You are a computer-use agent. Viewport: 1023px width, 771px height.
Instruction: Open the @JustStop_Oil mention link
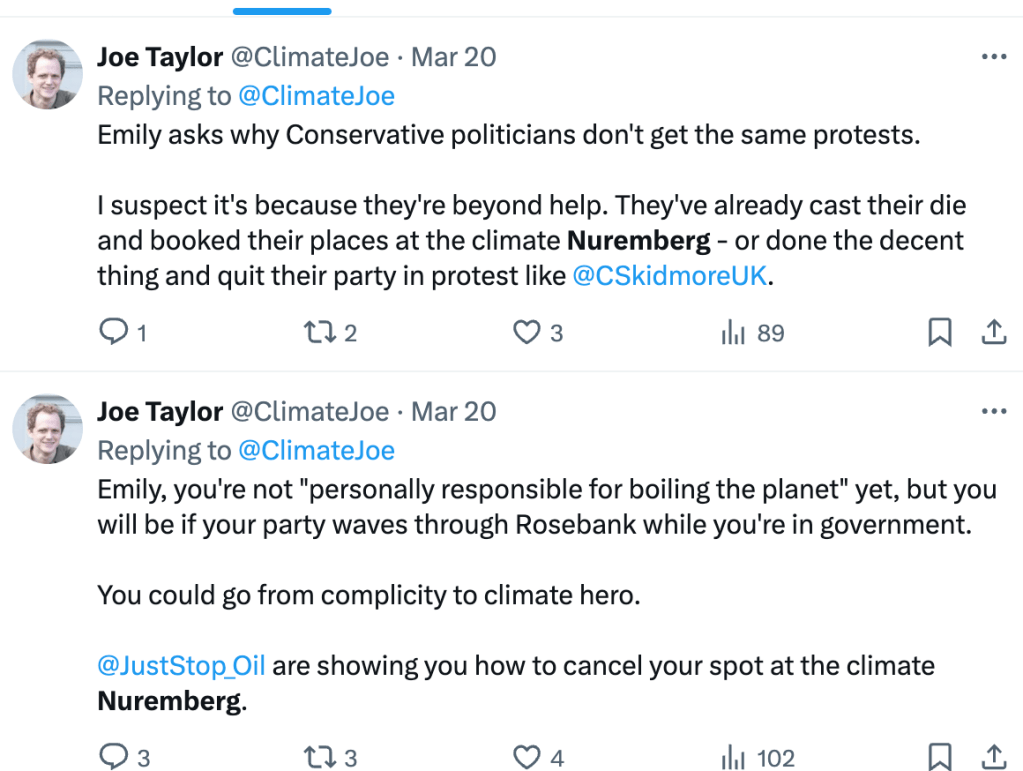tap(181, 665)
